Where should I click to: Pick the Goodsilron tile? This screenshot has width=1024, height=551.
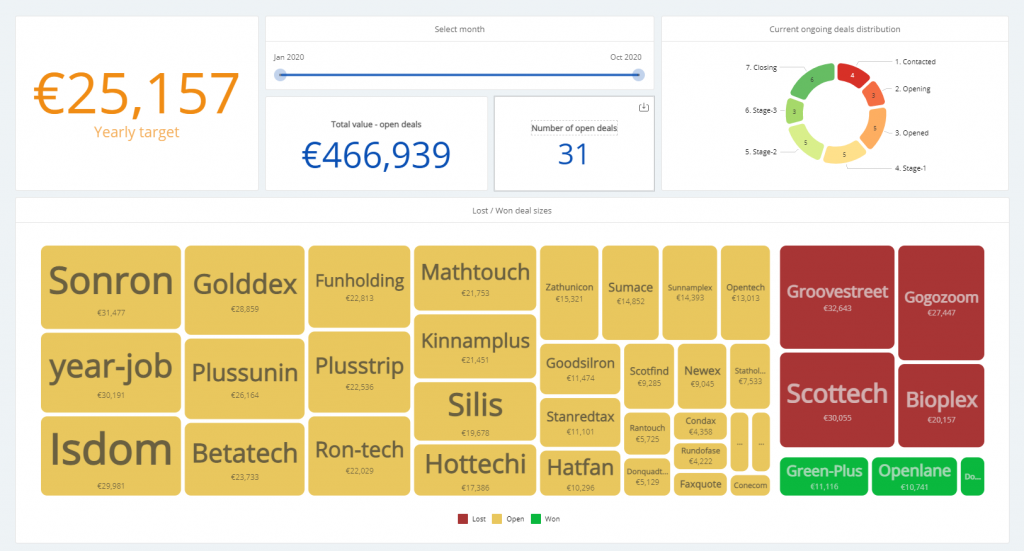[580, 369]
